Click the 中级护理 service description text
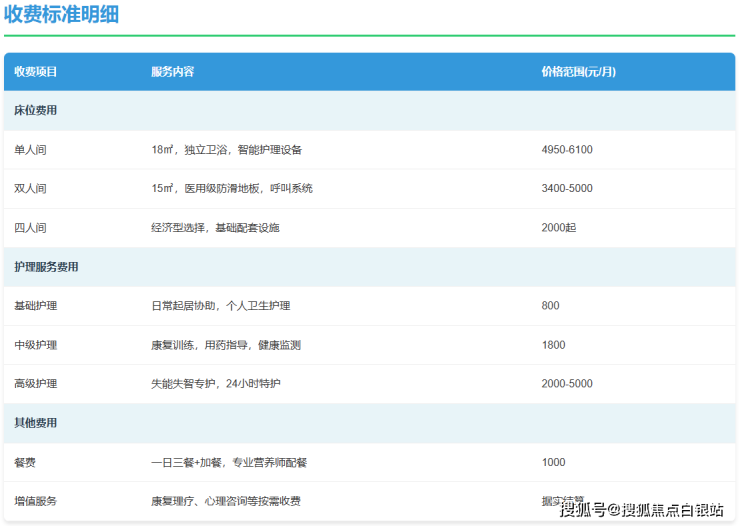 click(x=226, y=345)
